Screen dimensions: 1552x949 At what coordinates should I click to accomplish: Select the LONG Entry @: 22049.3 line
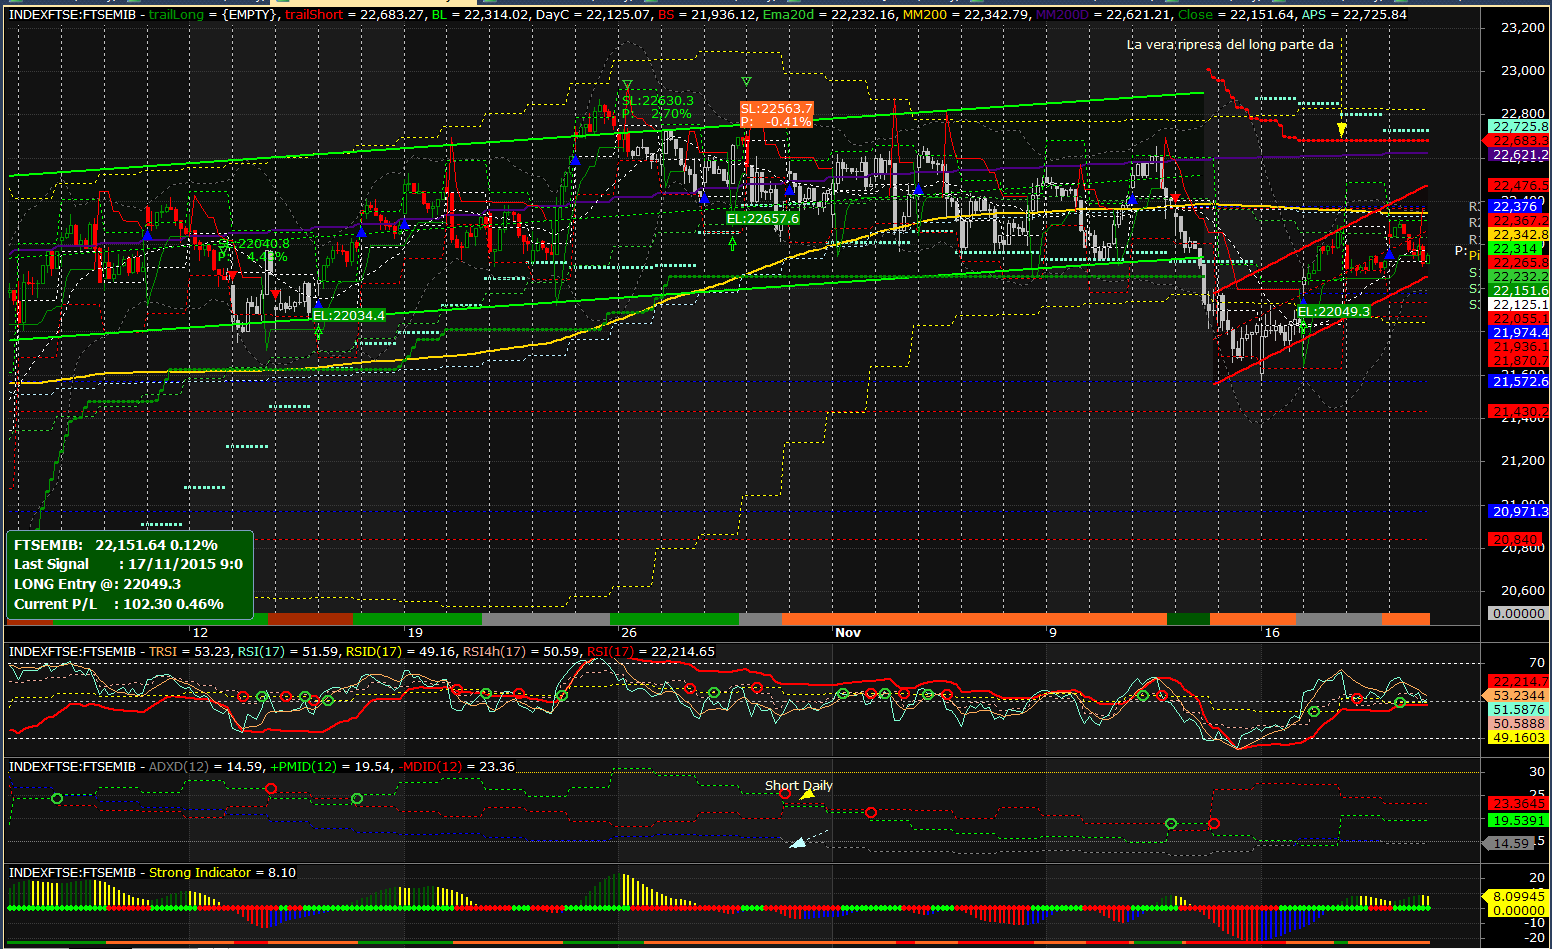(x=97, y=584)
